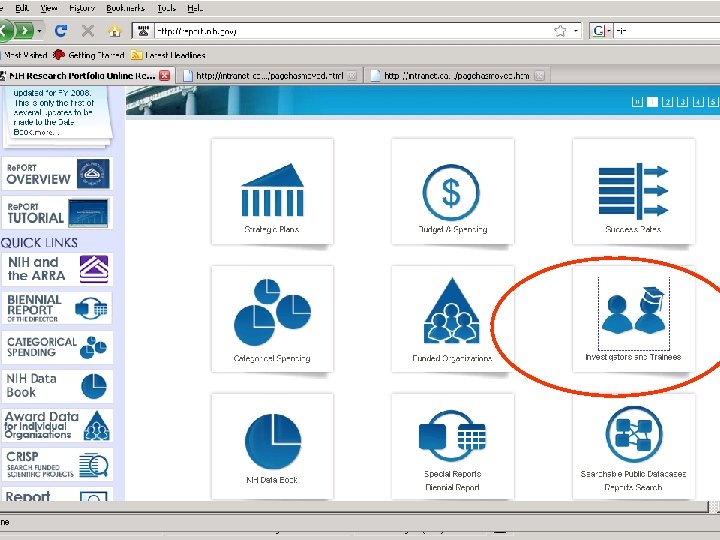Open the Funded Organizations house icon
Image resolution: width=720 pixels, height=540 pixels.
coord(452,311)
